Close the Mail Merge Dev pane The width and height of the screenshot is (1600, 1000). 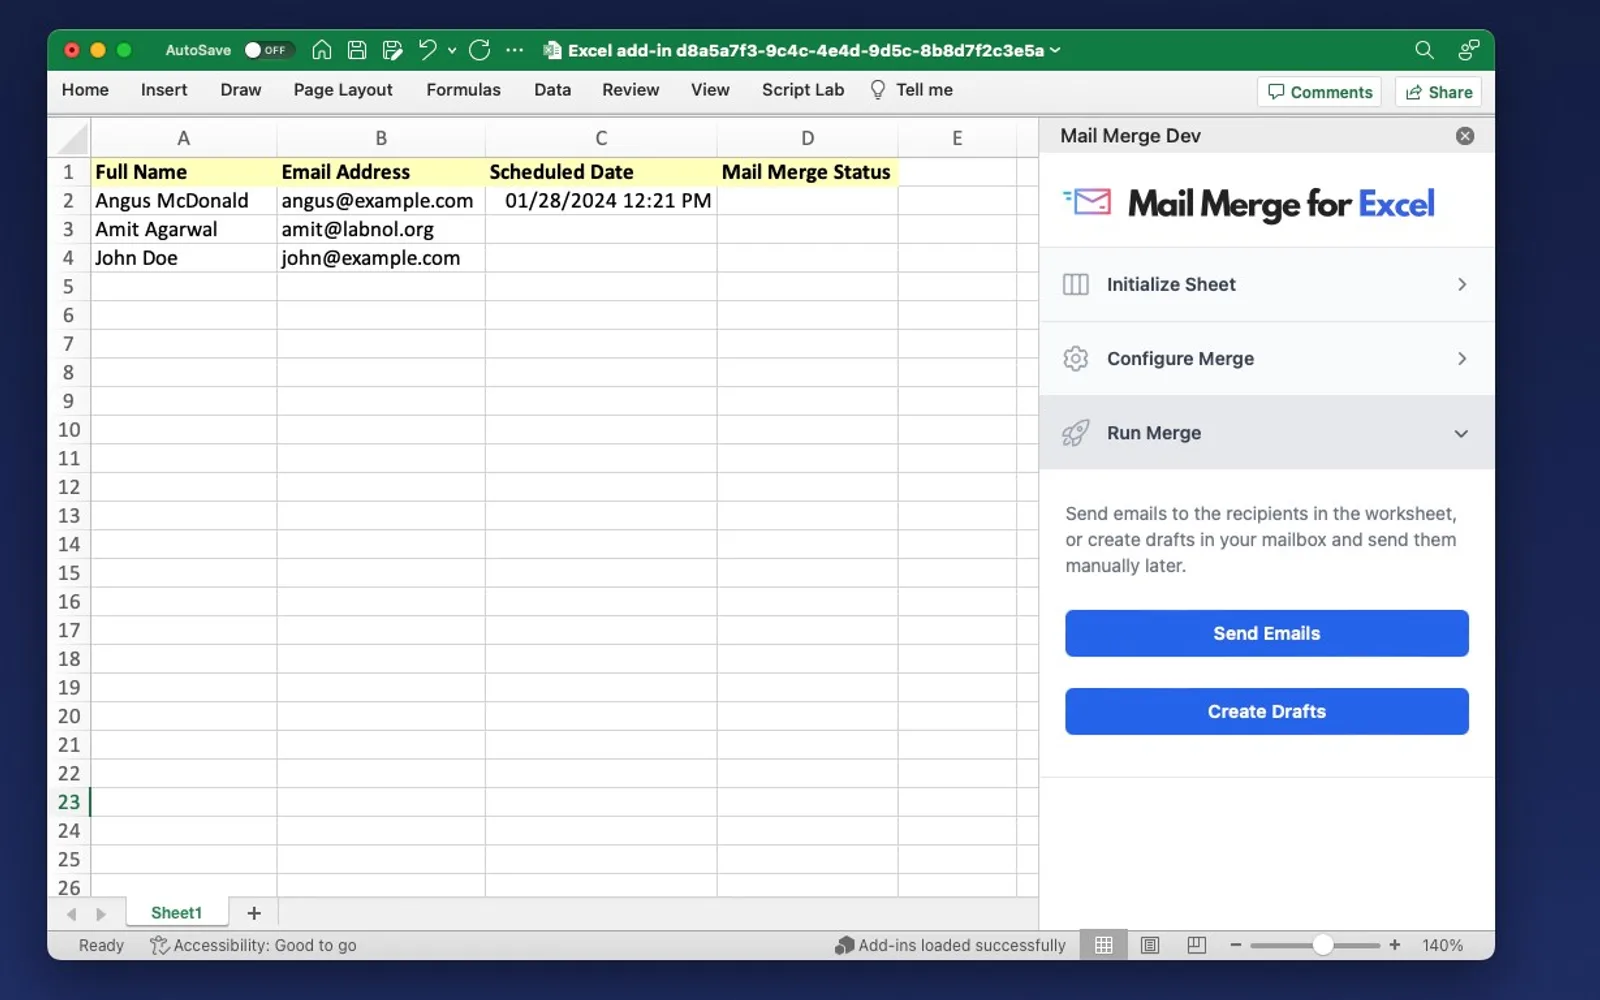click(1465, 136)
